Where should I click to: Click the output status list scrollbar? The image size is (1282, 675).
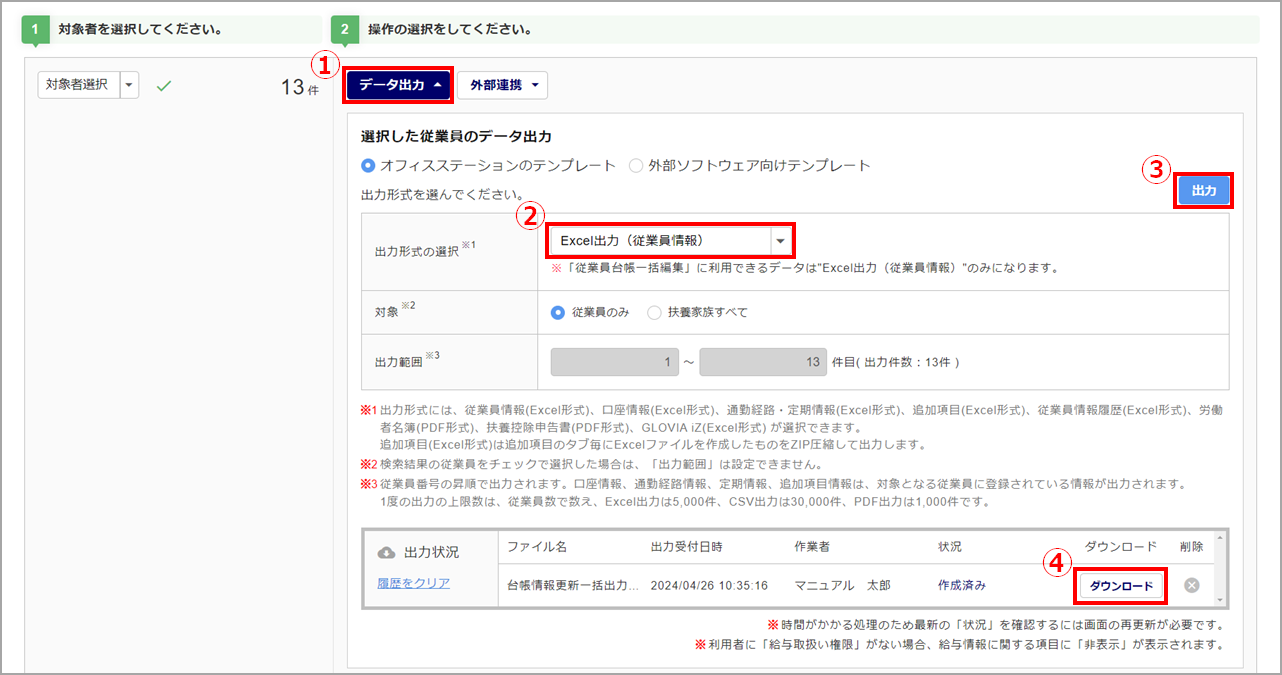[1219, 568]
